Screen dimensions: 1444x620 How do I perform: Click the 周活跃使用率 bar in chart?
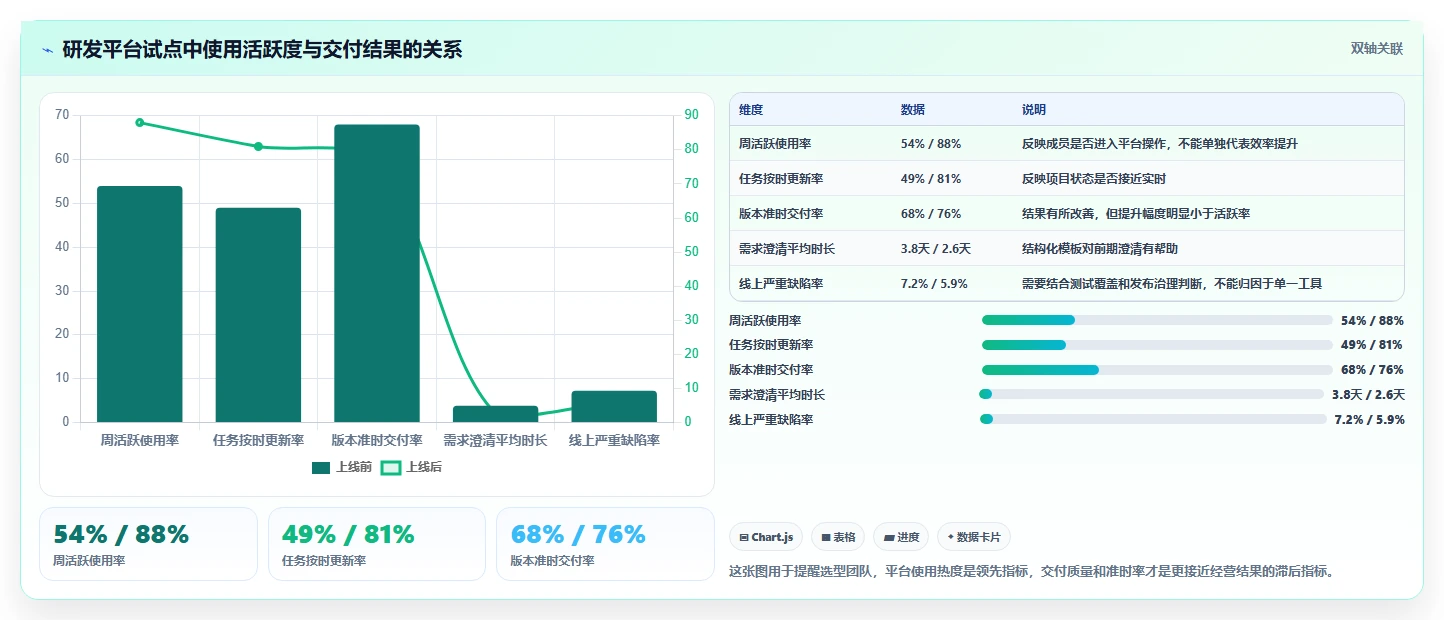point(140,304)
